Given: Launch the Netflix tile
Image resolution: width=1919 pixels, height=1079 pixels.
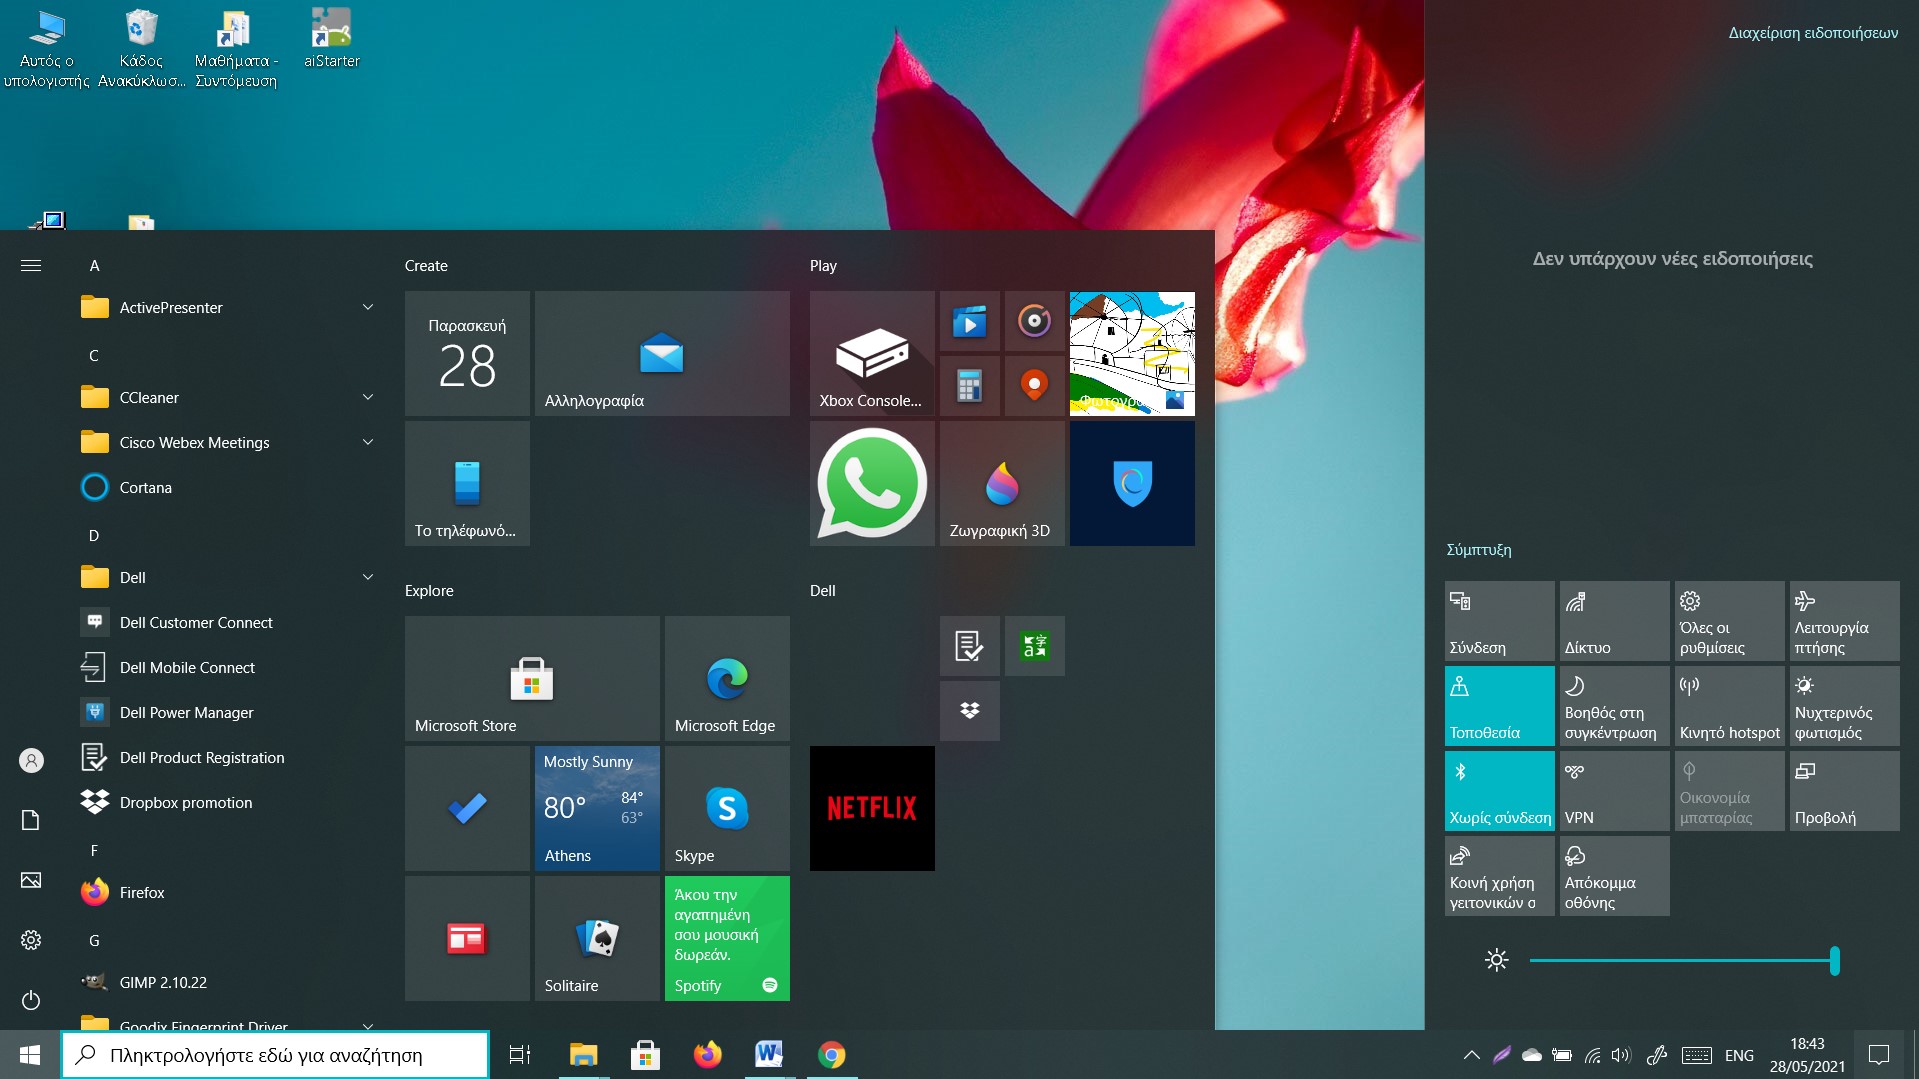Looking at the screenshot, I should pos(872,808).
